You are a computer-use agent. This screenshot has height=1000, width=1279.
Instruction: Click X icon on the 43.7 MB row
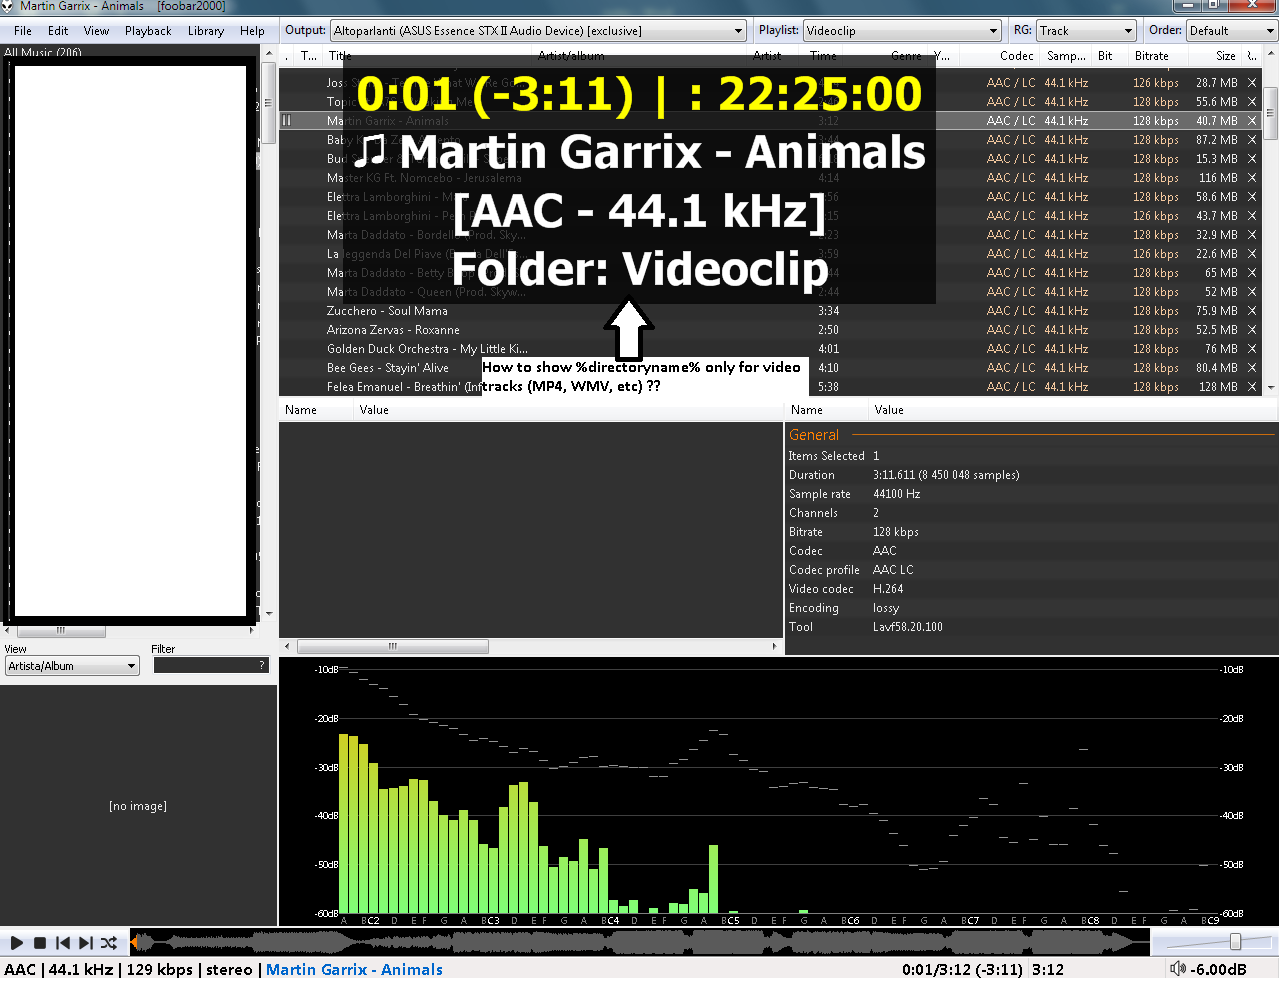coord(1252,216)
